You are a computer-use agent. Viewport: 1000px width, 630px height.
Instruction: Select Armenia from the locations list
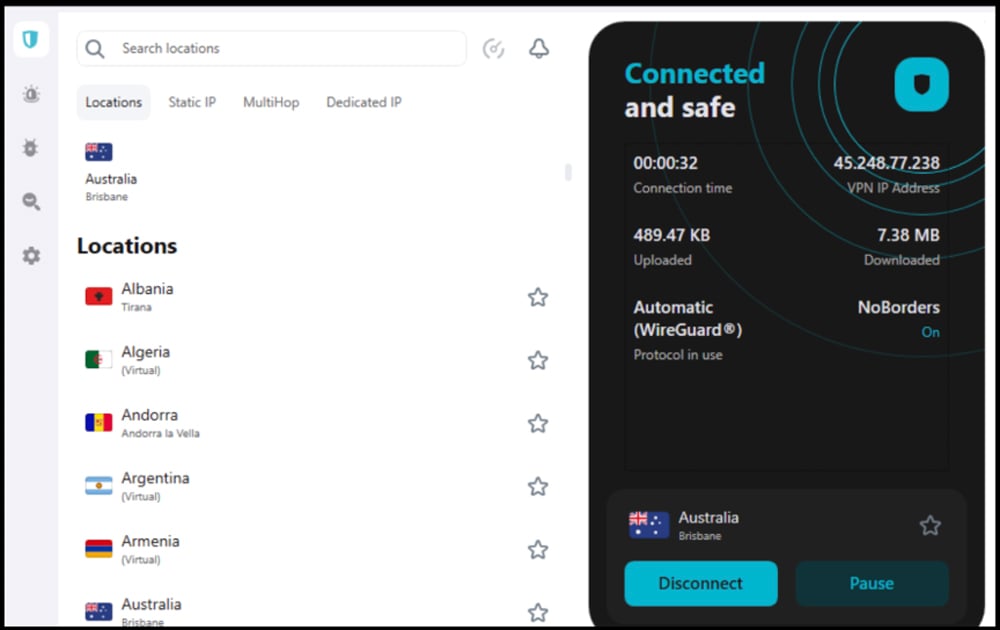[150, 549]
